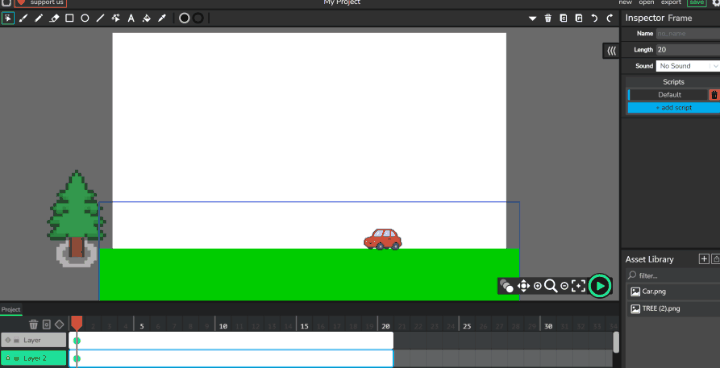
Task: Click frame 25 on timeline ruler
Action: click(x=467, y=327)
